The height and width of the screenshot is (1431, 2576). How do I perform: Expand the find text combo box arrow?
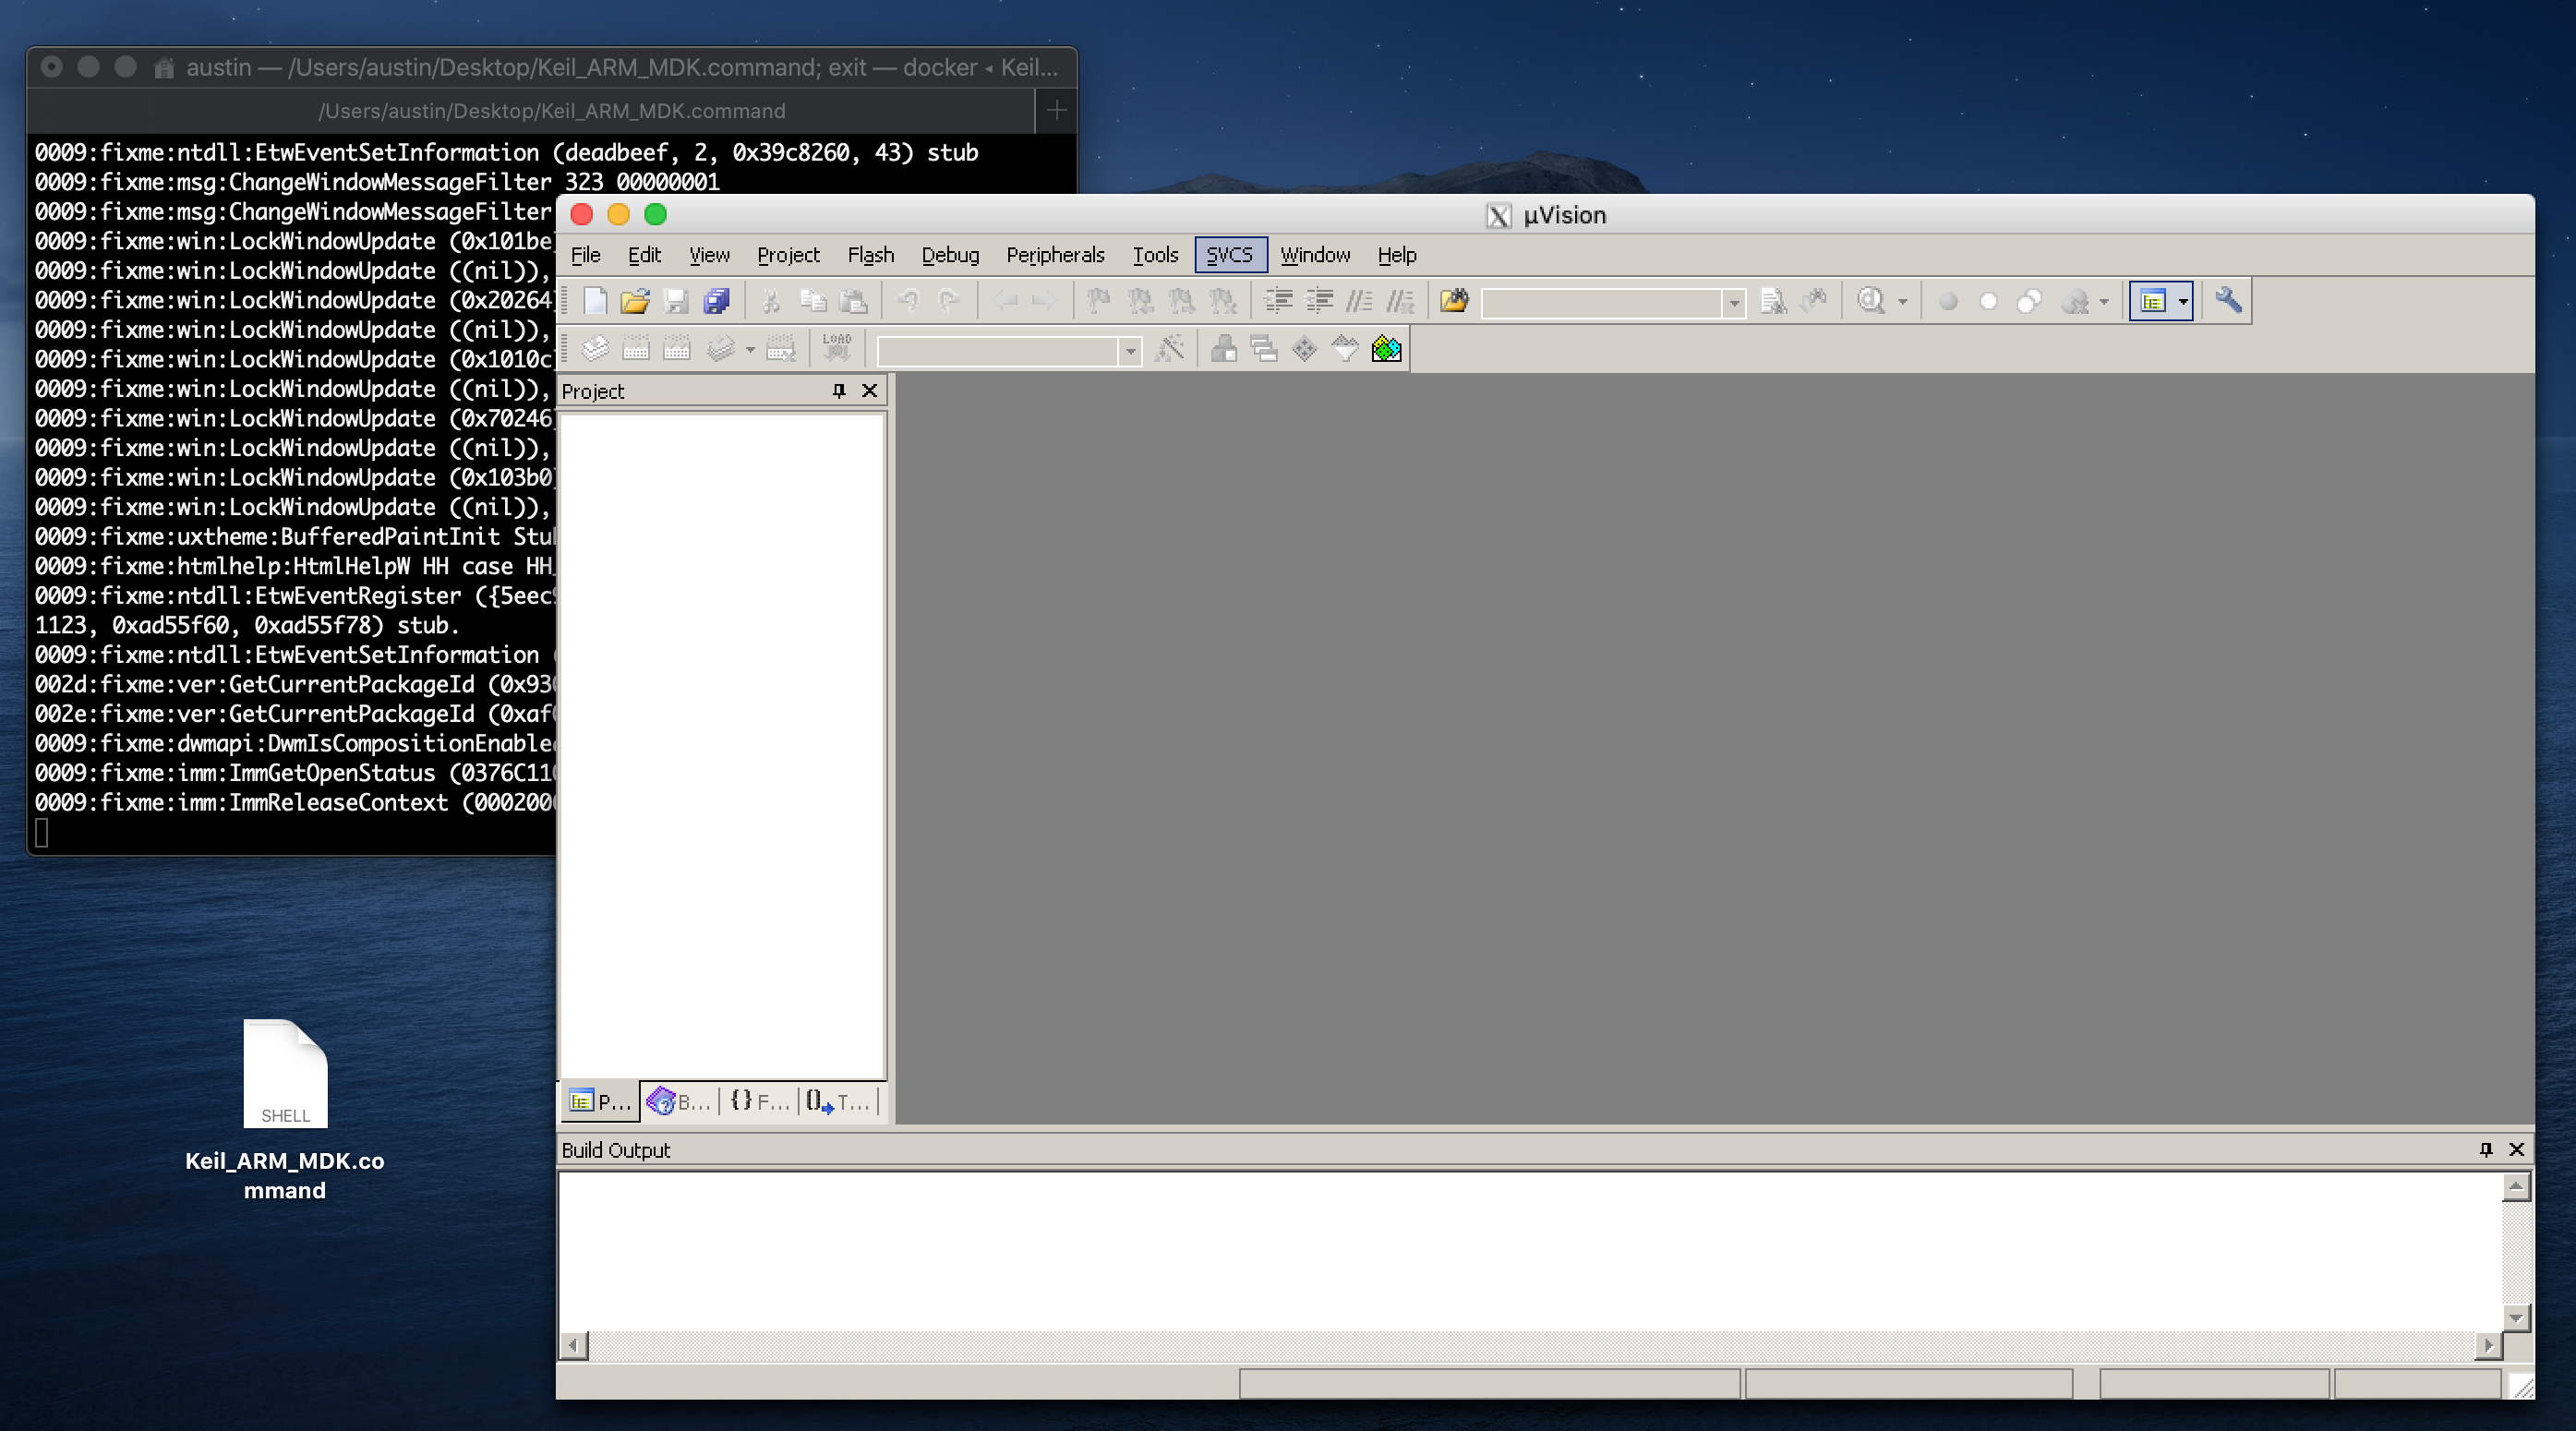[x=1734, y=302]
